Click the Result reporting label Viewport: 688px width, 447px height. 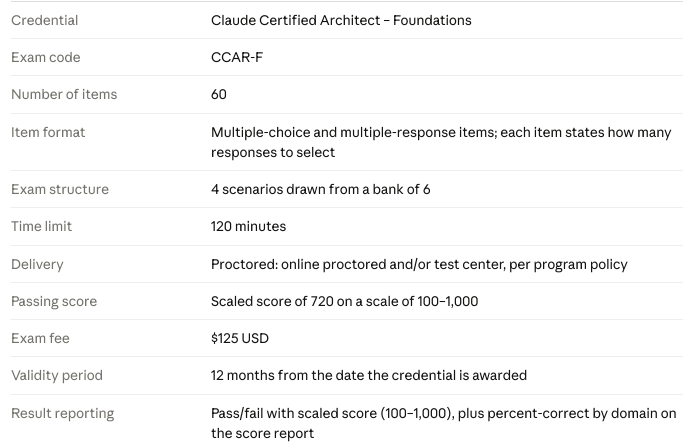coord(63,413)
